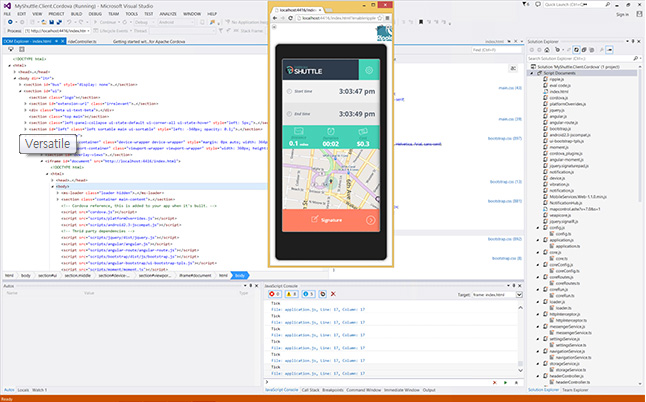Click the Visual Studio logo icon
646x402 pixels.
tap(7, 6)
